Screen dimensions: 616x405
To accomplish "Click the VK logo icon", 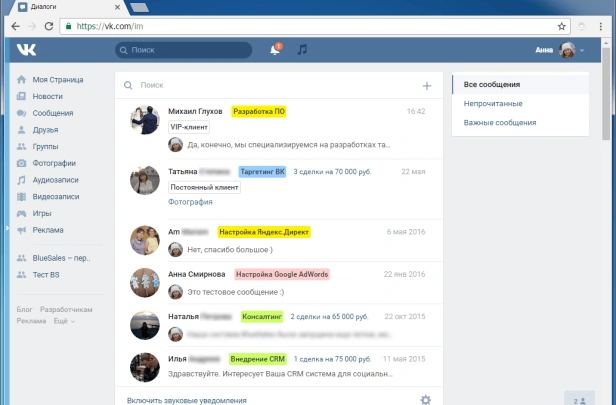I will [x=26, y=49].
